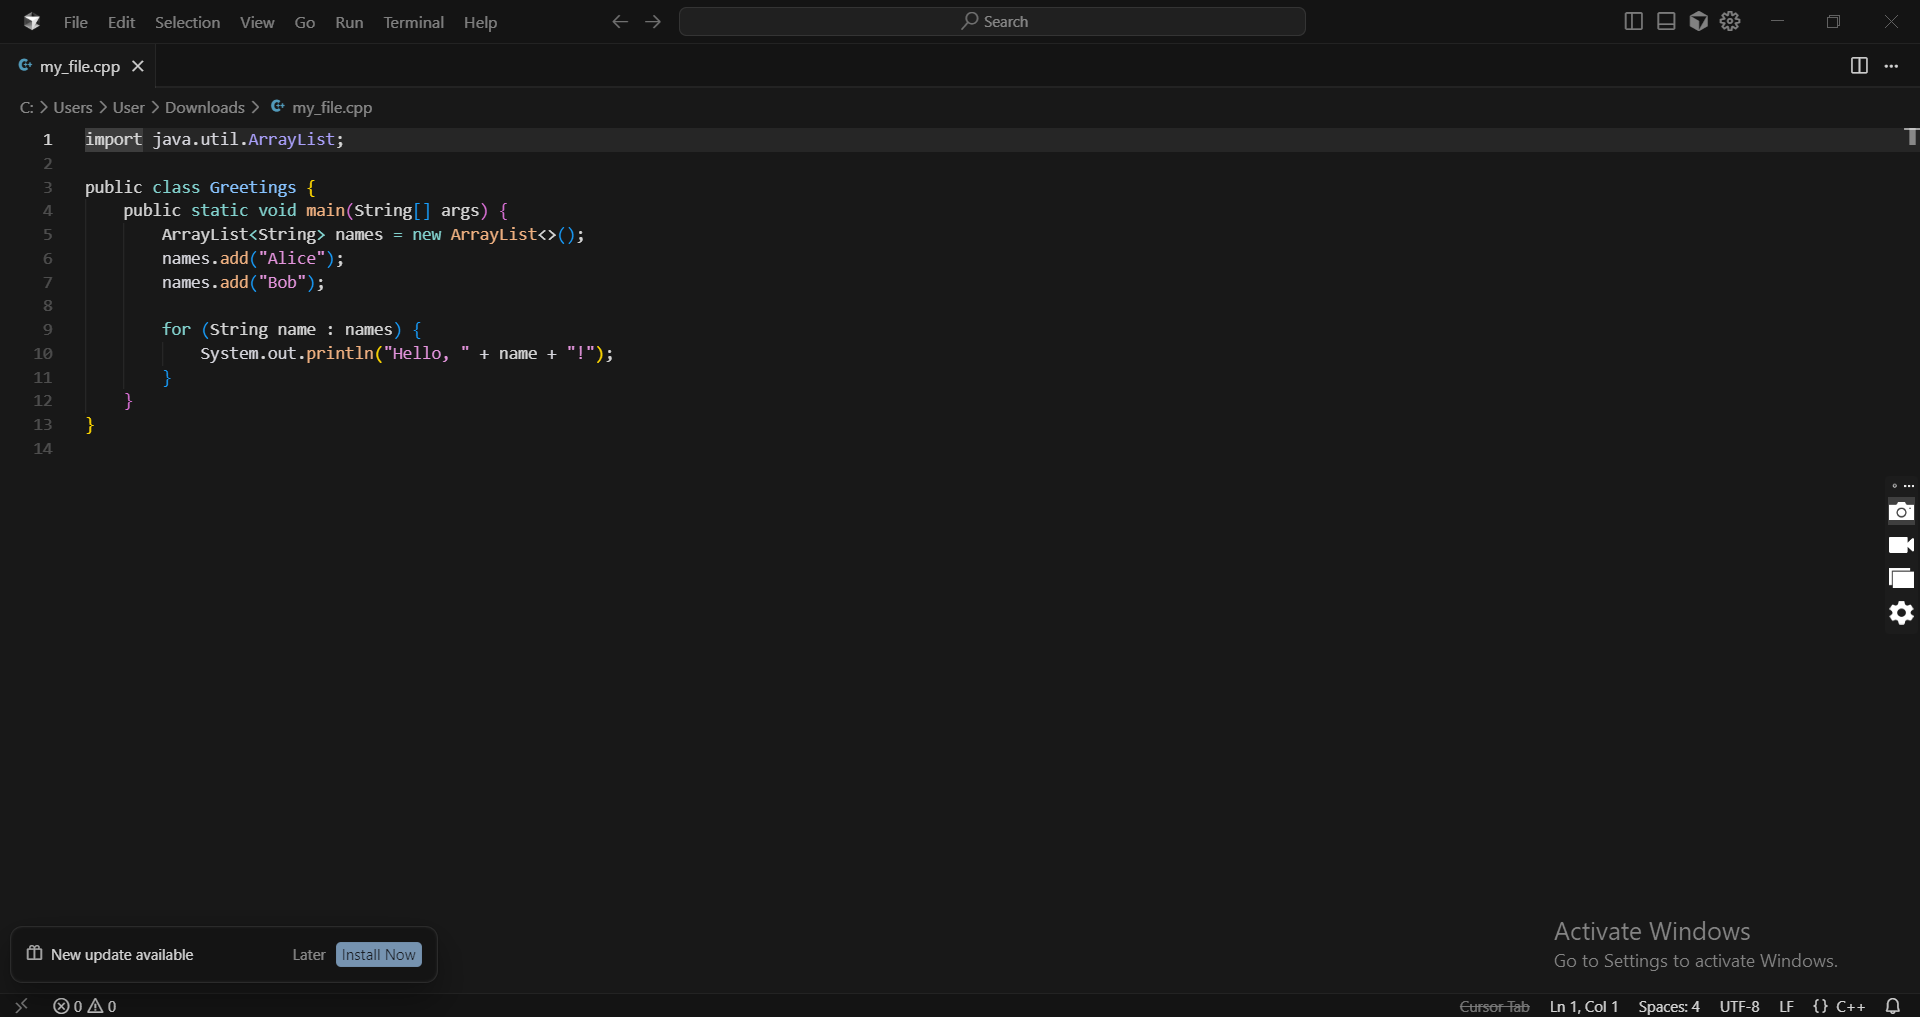
Task: Go back with the left arrow
Action: pos(620,22)
